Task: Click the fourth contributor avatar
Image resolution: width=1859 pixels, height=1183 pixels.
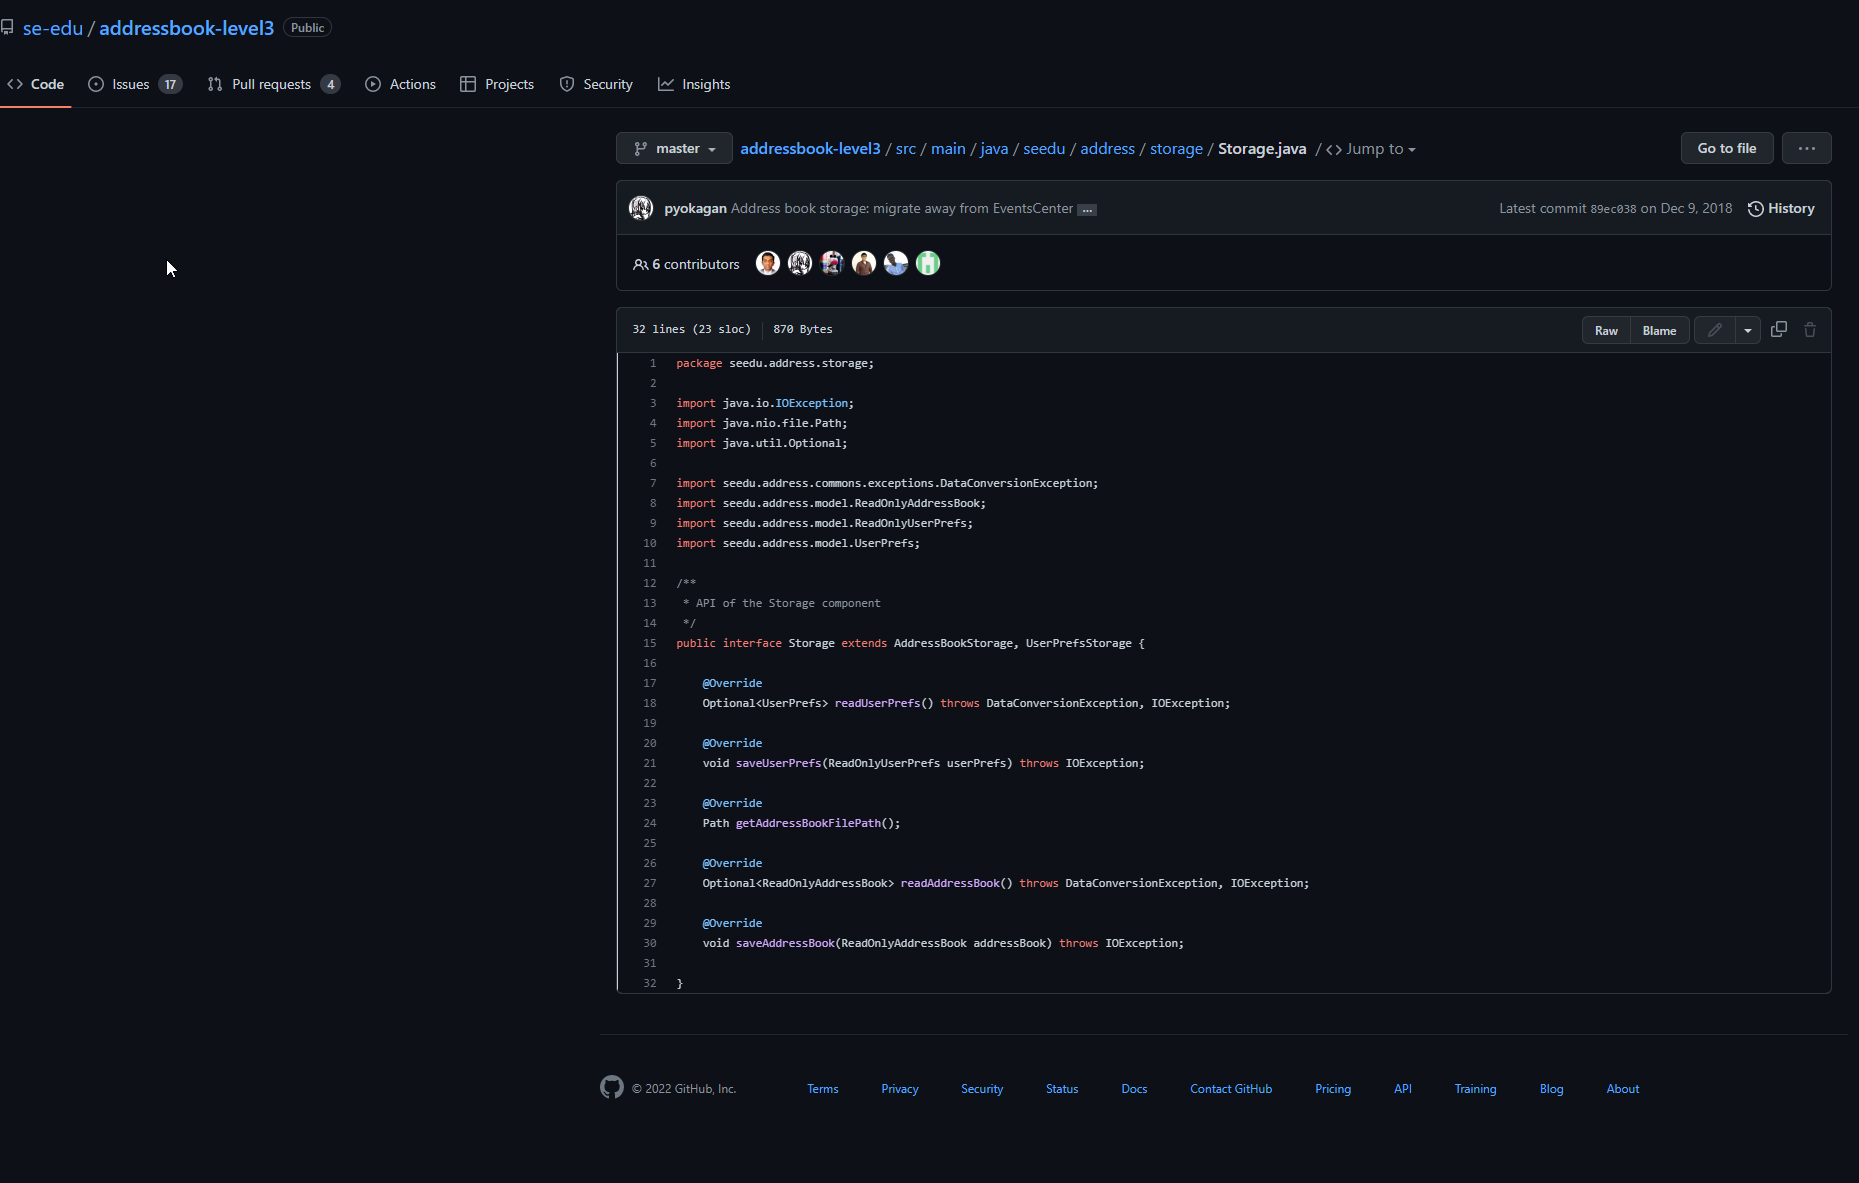Action: pos(864,263)
